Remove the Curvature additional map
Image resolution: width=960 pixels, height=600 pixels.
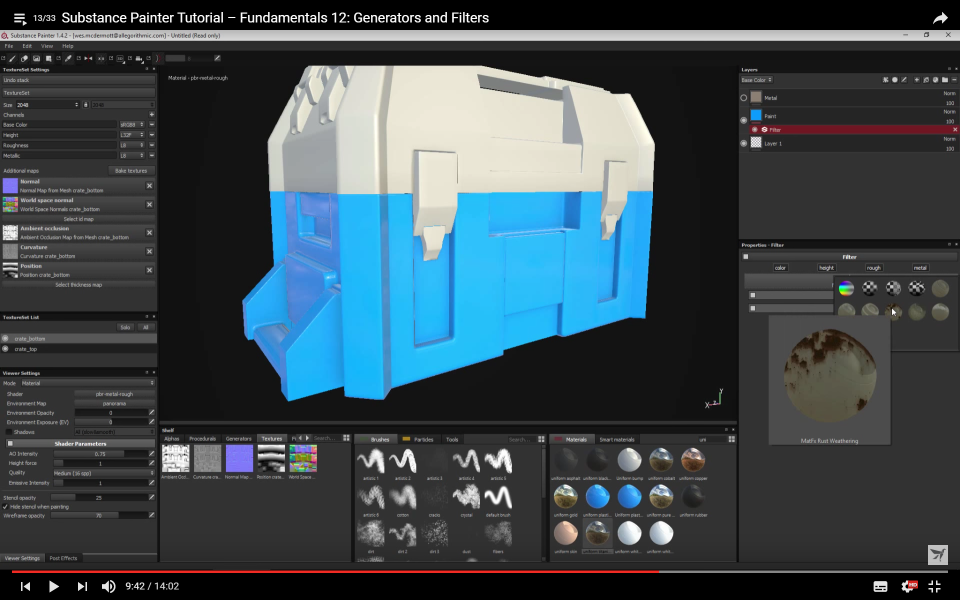(x=149, y=252)
